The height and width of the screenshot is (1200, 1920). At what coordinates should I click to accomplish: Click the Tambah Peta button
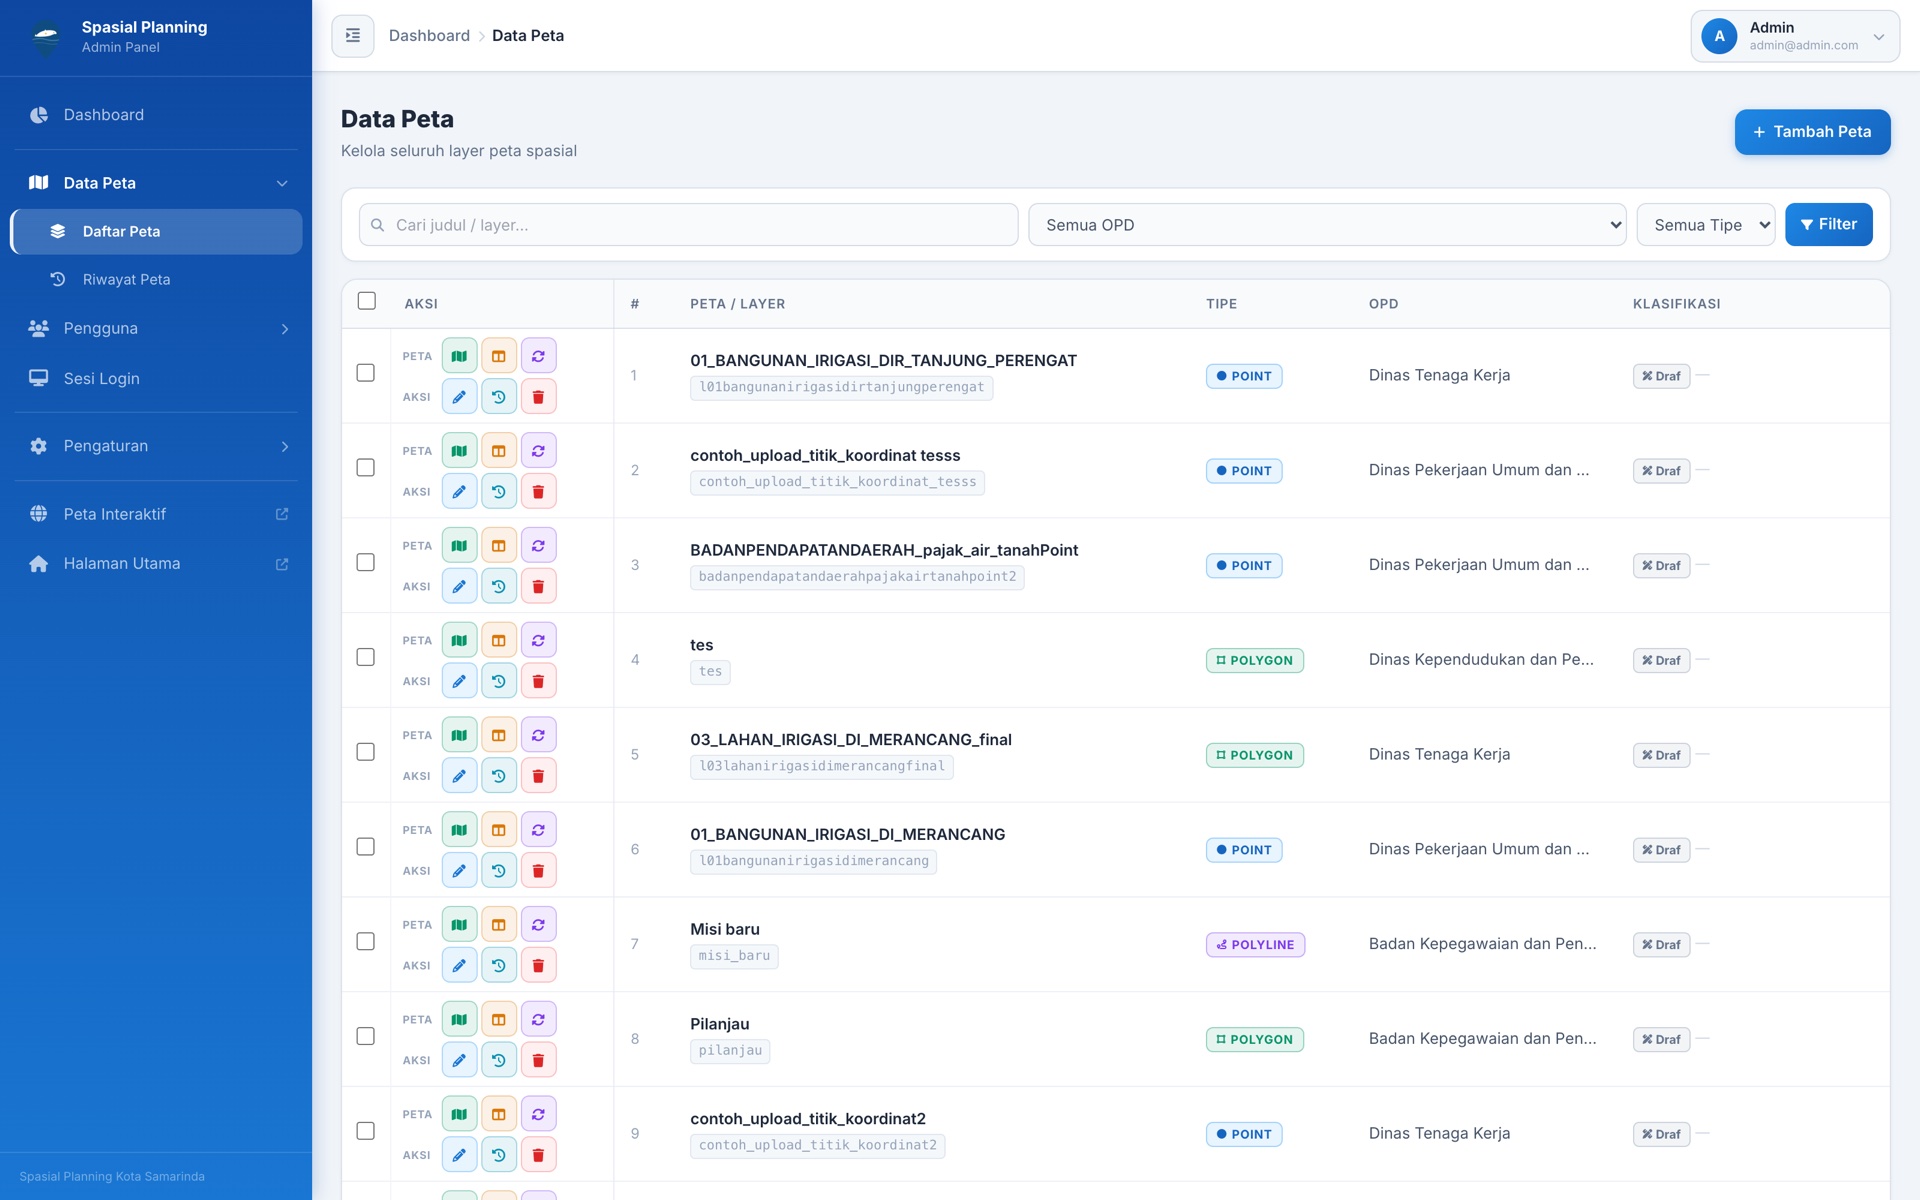(1812, 132)
